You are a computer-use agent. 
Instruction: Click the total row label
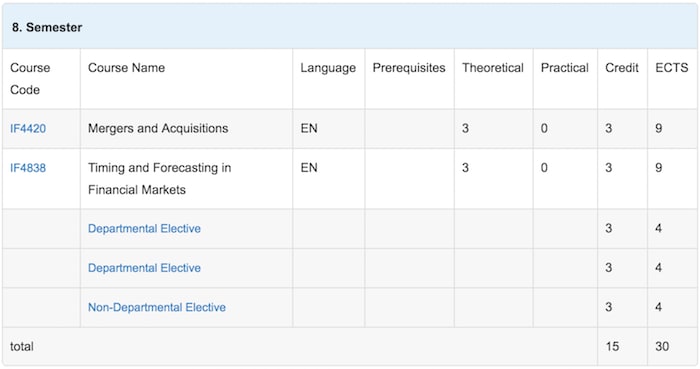click(x=22, y=347)
